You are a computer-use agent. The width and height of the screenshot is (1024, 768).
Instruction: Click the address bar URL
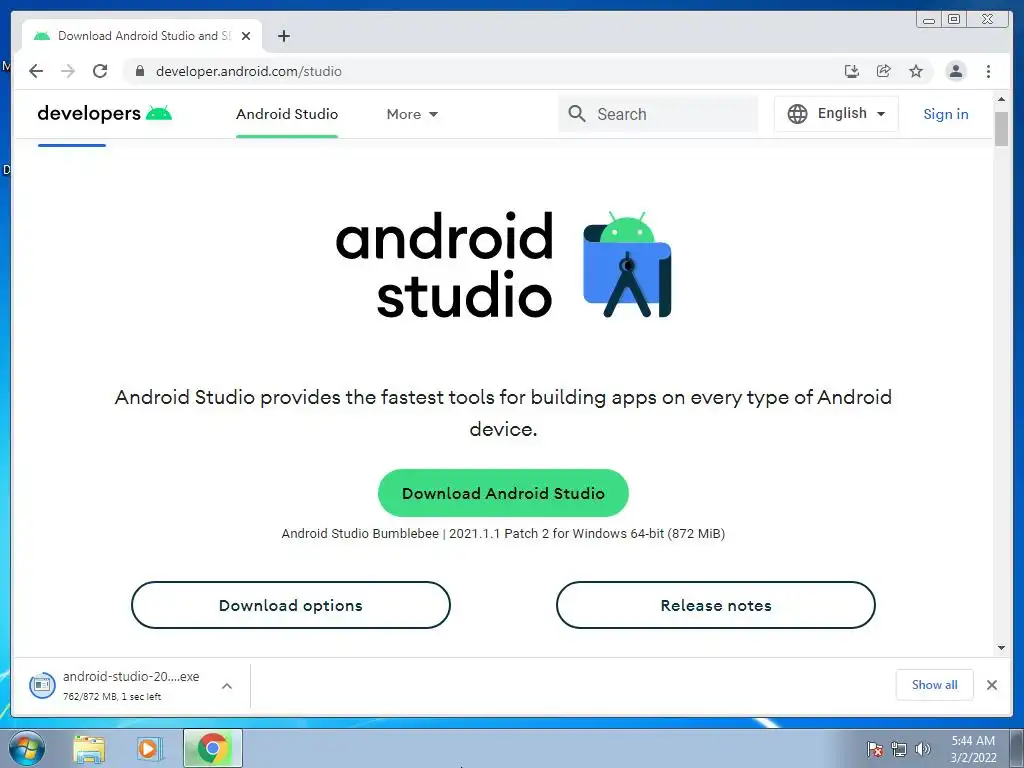248,71
